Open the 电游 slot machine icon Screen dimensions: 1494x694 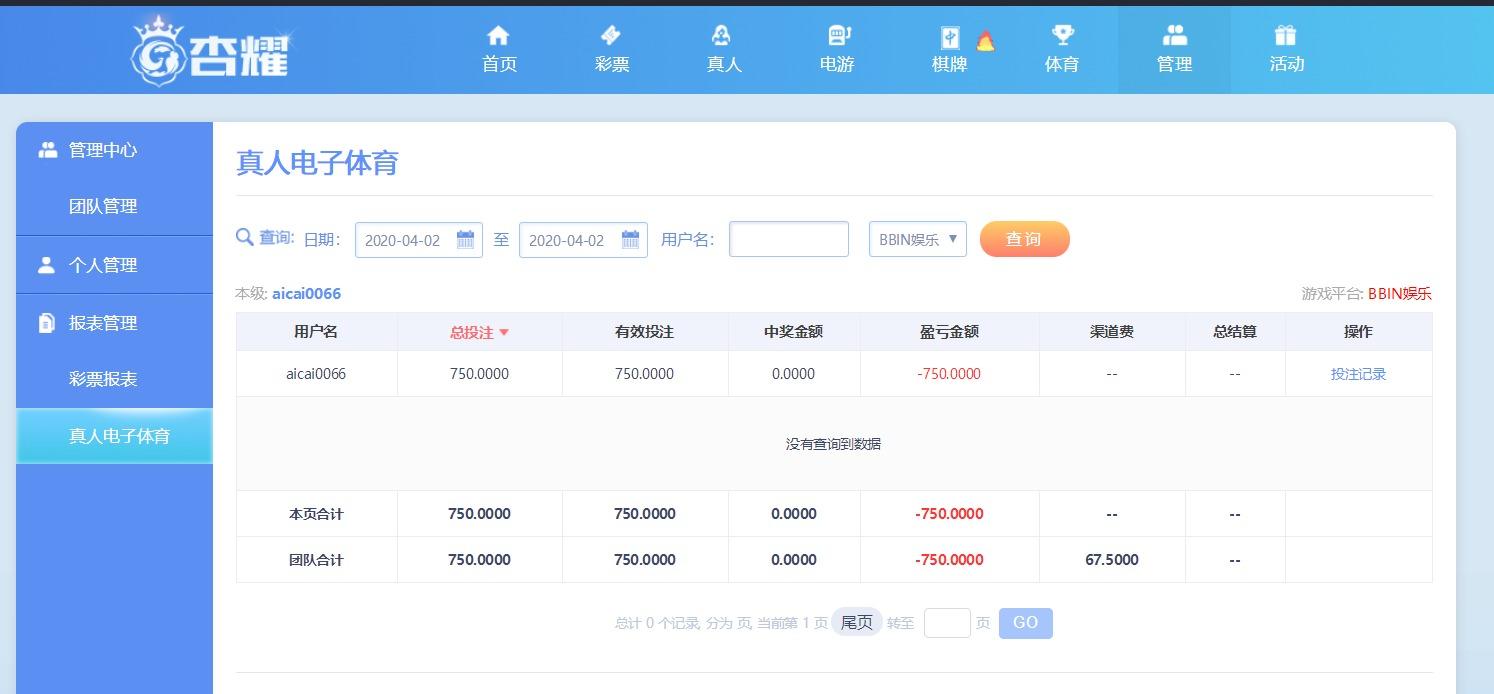(838, 36)
